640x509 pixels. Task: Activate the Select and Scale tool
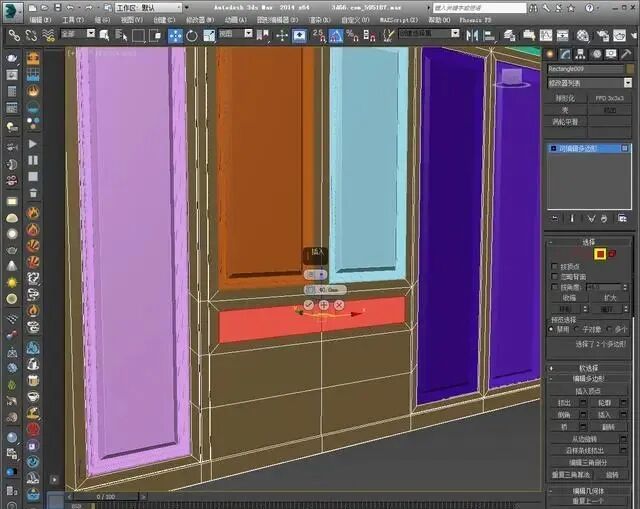(209, 36)
